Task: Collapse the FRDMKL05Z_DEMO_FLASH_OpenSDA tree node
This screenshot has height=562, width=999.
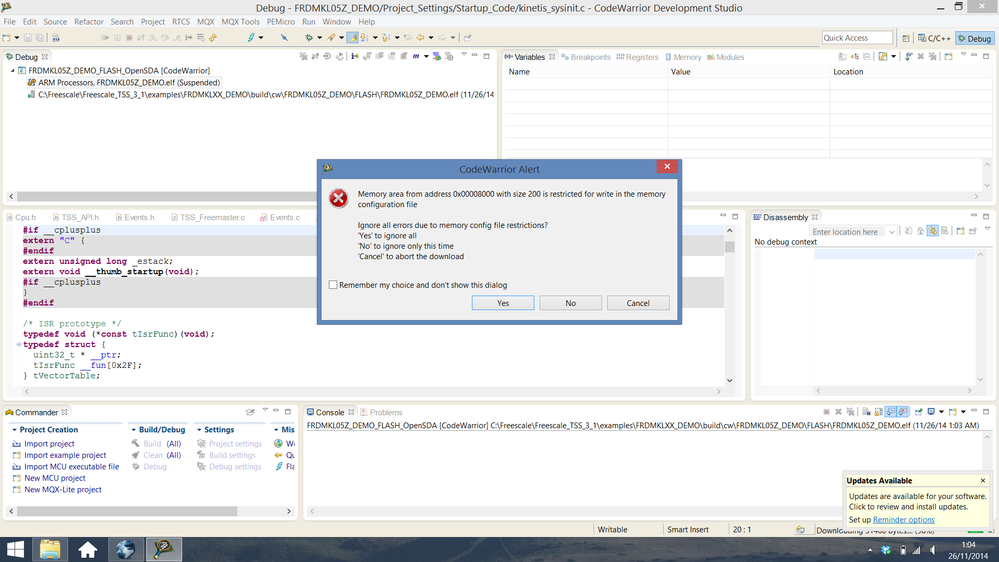Action: (x=12, y=71)
